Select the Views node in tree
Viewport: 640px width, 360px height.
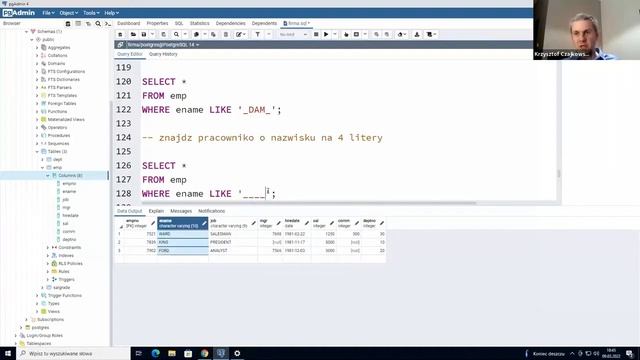(x=53, y=311)
